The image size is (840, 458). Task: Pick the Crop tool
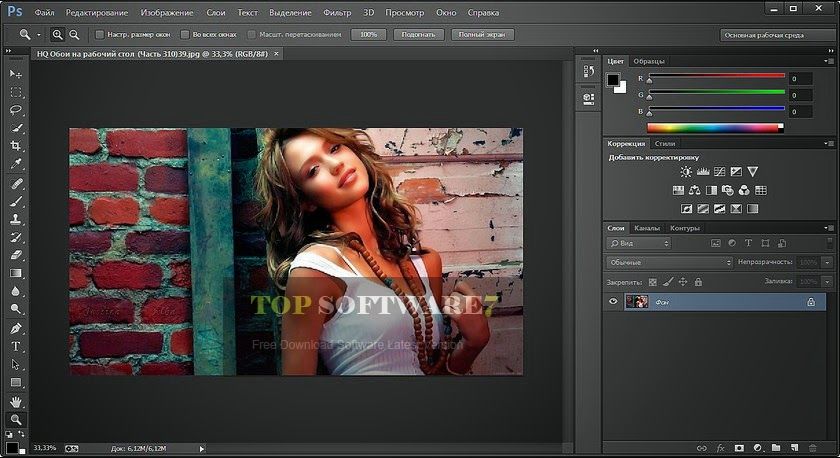15,146
